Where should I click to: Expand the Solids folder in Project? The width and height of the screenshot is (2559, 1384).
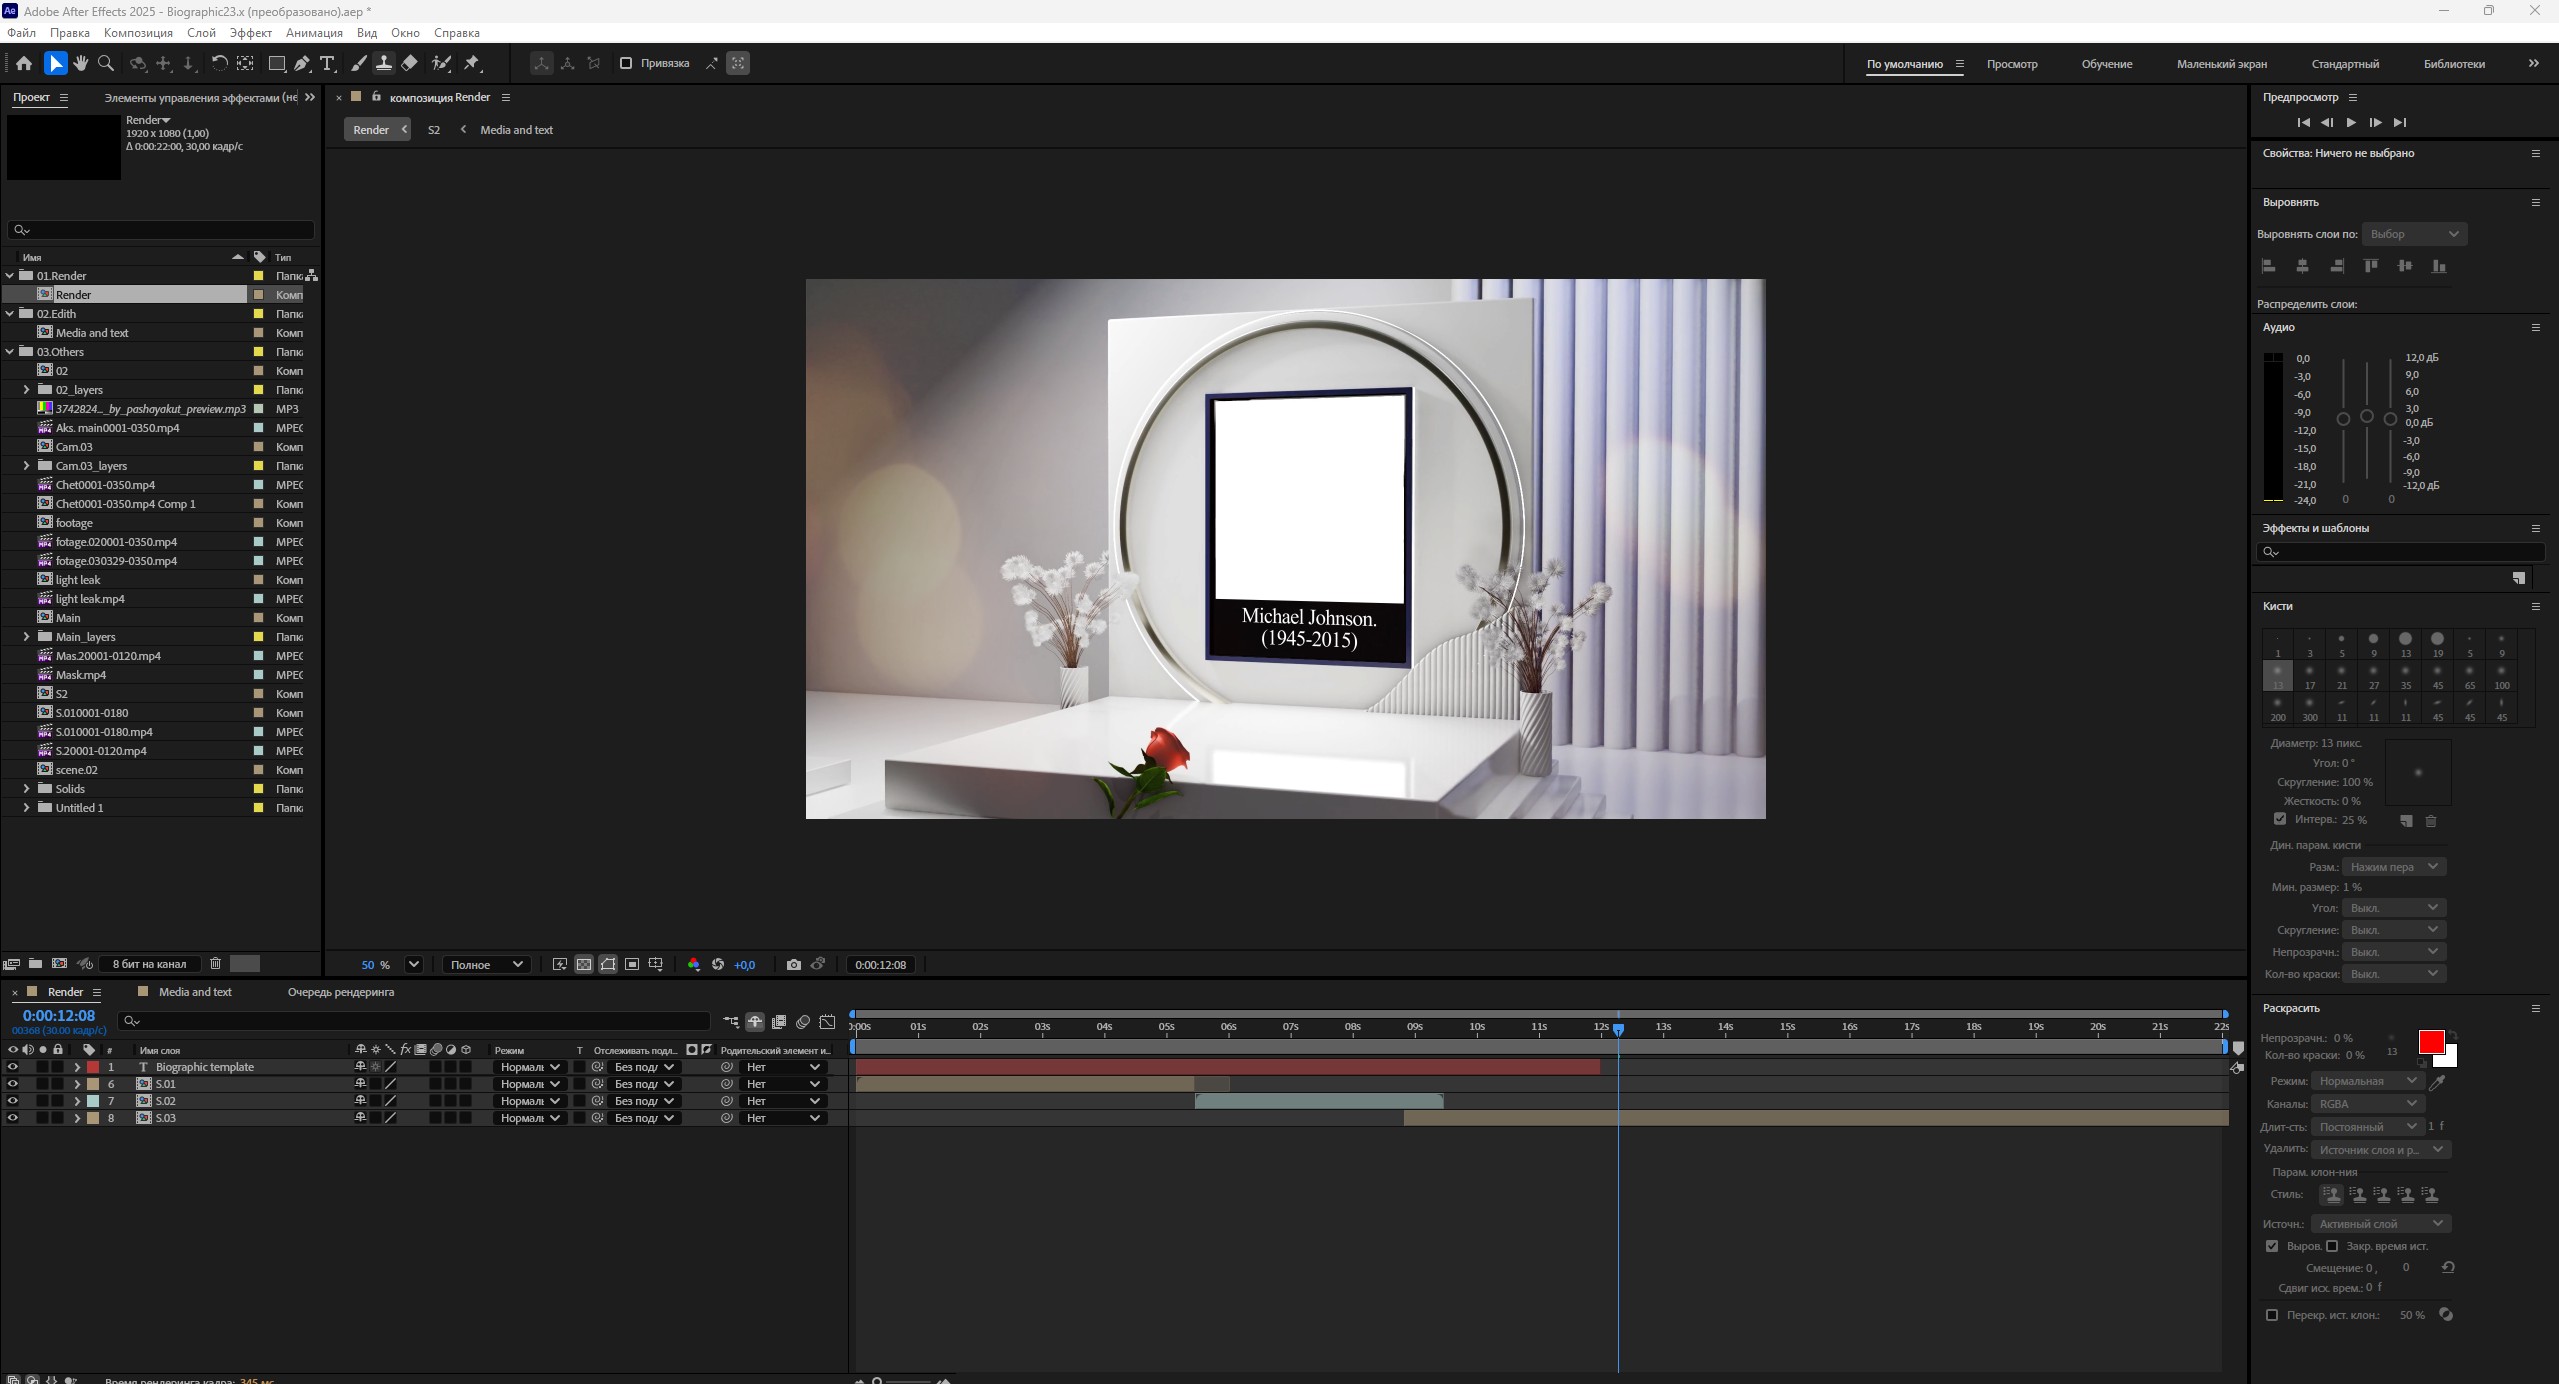(x=26, y=789)
